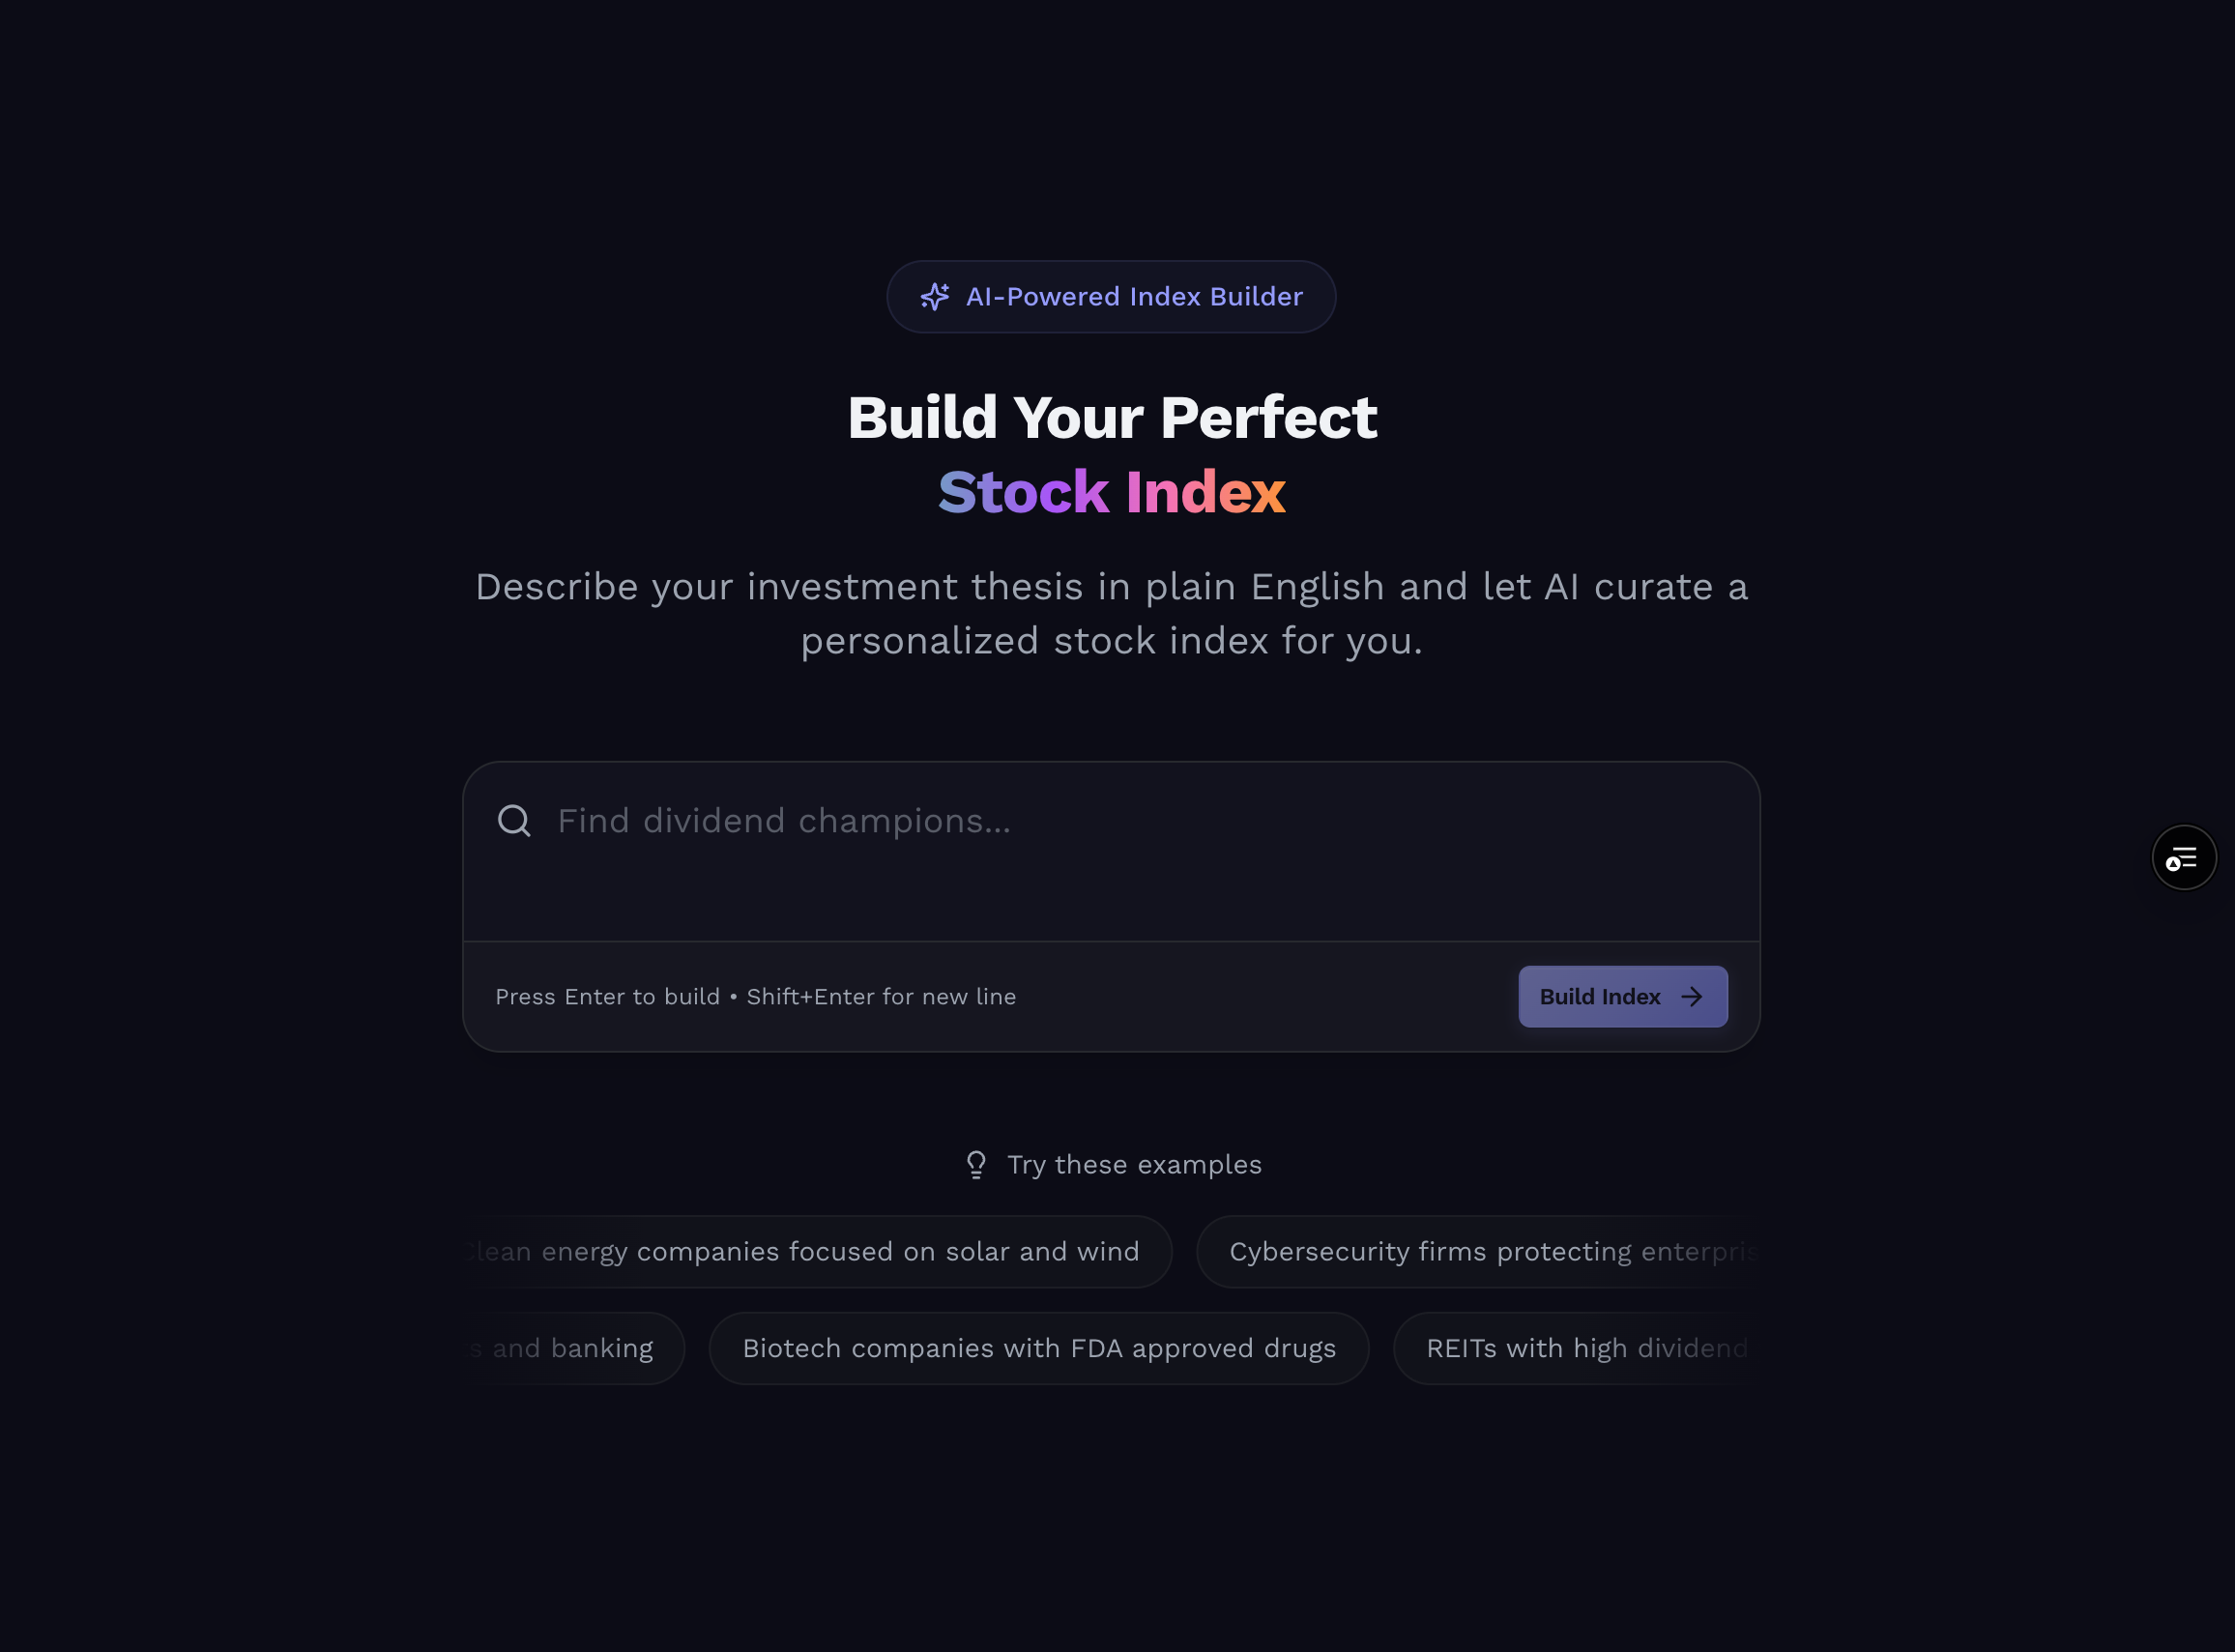
Task: Select the Clean energy solar and wind example
Action: pos(820,1252)
